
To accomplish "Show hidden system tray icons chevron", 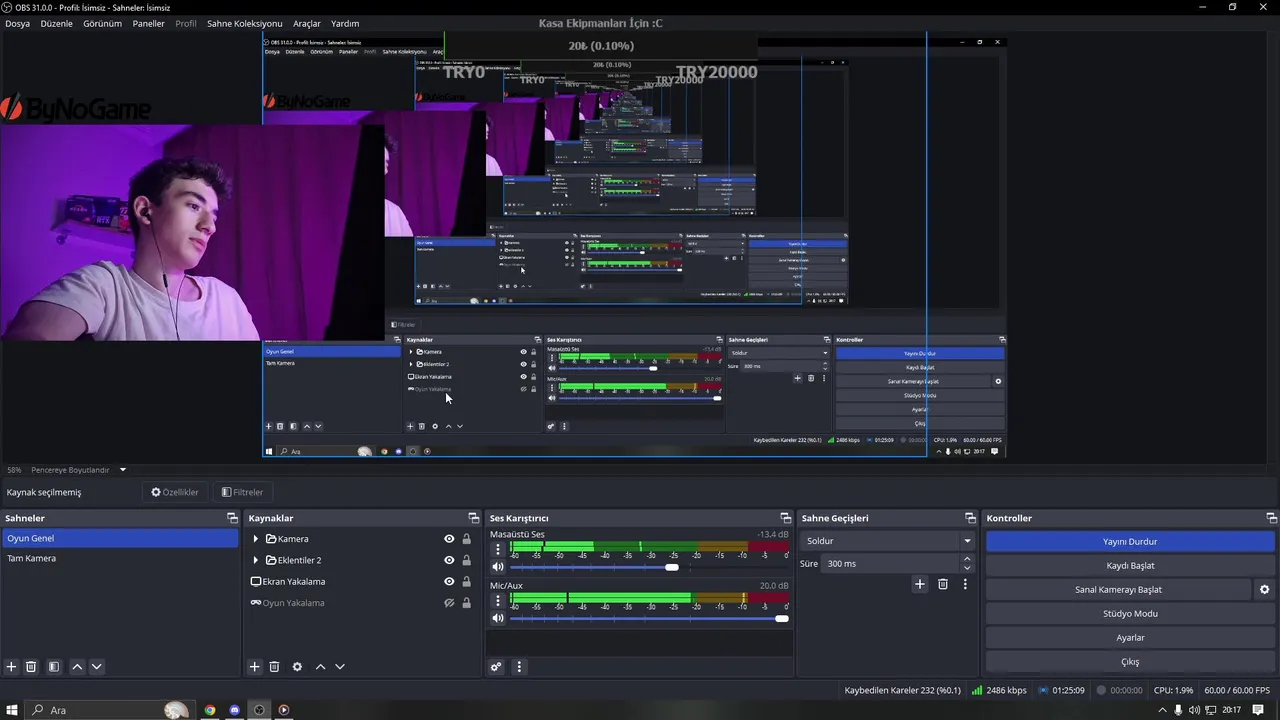I will tap(1162, 710).
